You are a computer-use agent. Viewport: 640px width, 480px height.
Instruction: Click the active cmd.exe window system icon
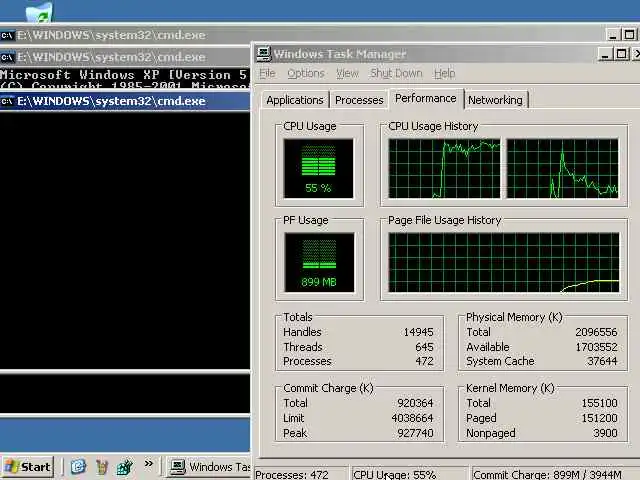[x=7, y=101]
